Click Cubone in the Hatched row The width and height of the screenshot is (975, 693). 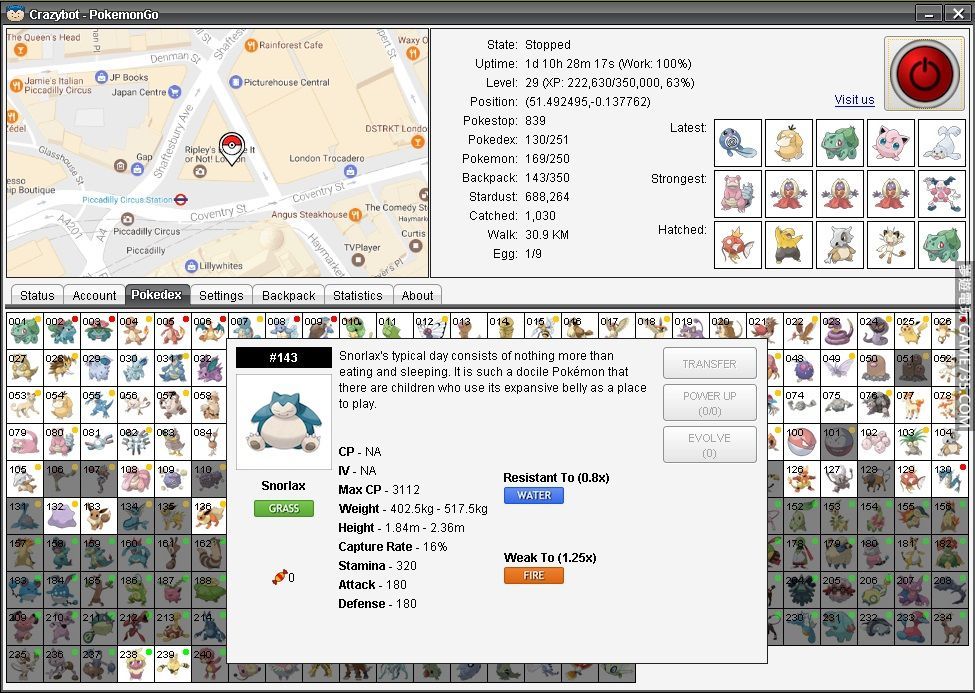(840, 245)
